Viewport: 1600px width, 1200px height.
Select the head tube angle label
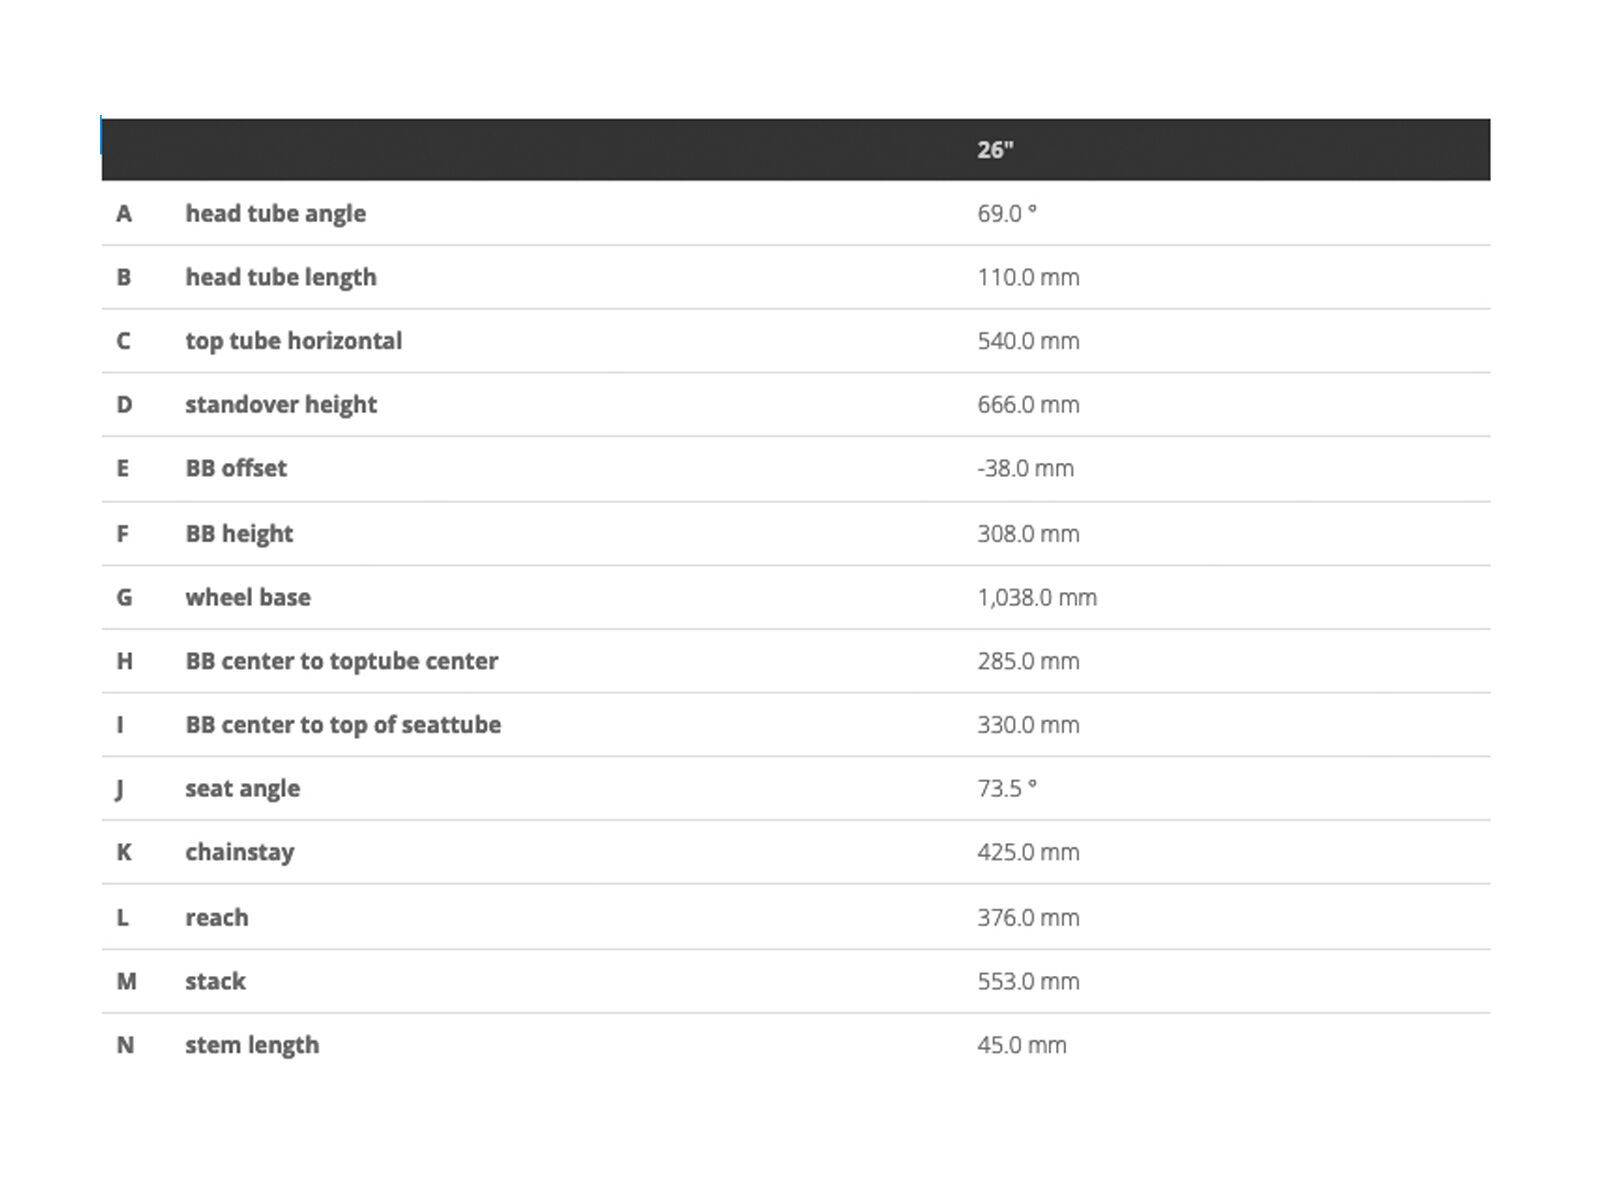pyautogui.click(x=275, y=214)
